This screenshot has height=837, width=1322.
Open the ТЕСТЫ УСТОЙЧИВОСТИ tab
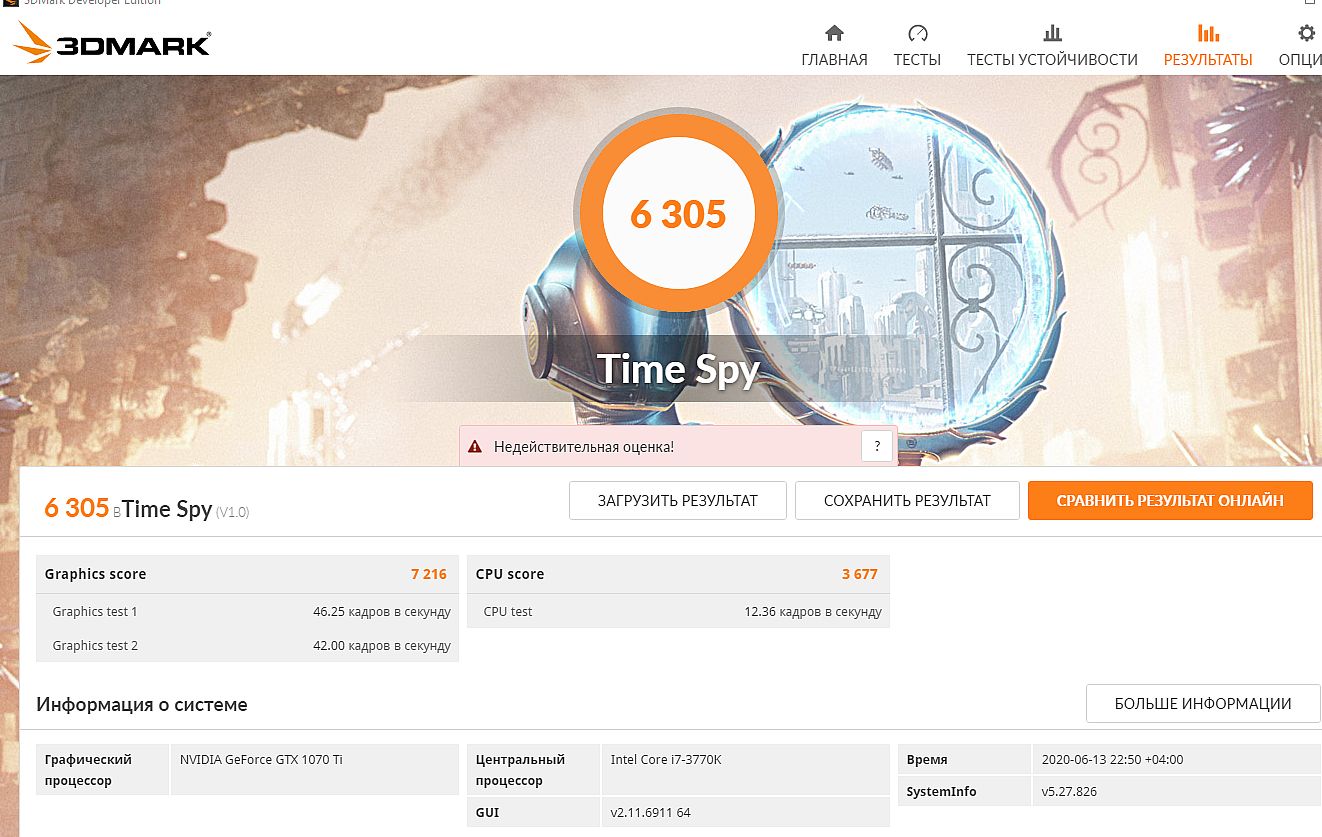[x=1052, y=60]
